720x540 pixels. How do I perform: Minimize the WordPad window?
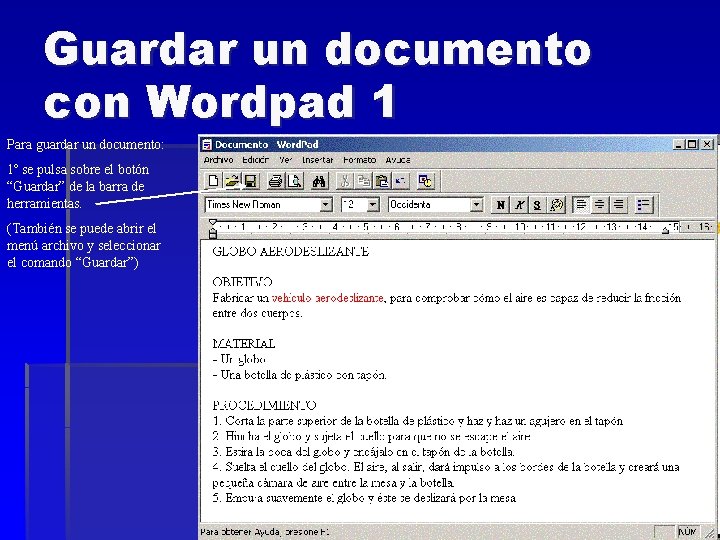[x=678, y=145]
